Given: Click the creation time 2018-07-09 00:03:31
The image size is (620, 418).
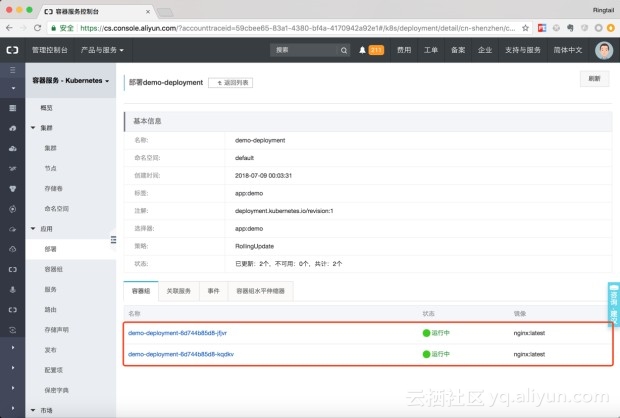Looking at the screenshot, I should 263,176.
